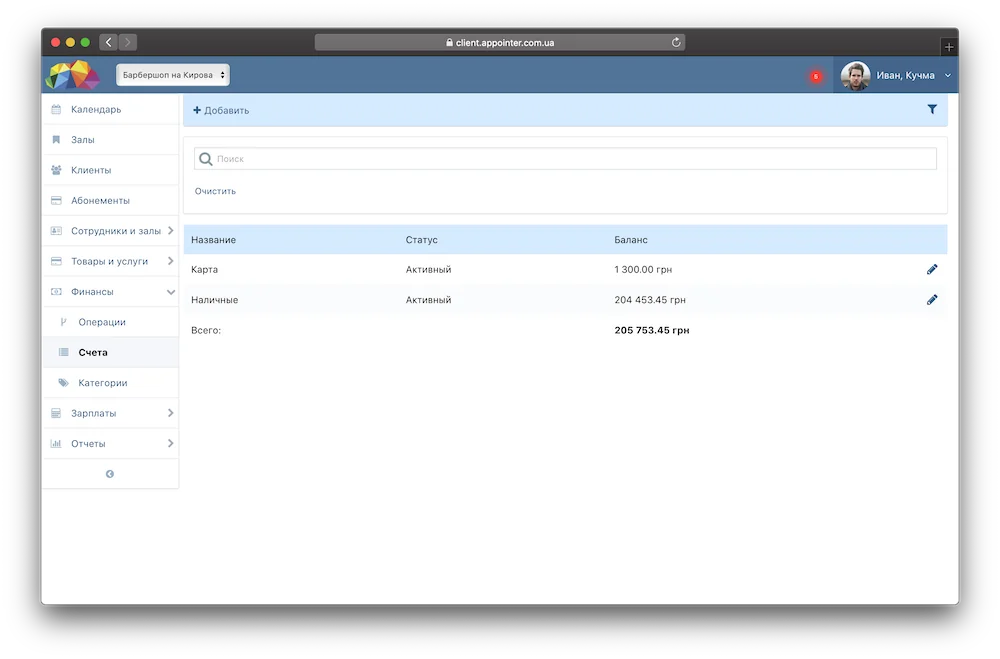The image size is (1000, 659).
Task: Click the Операции icon in sidebar
Action: [63, 322]
